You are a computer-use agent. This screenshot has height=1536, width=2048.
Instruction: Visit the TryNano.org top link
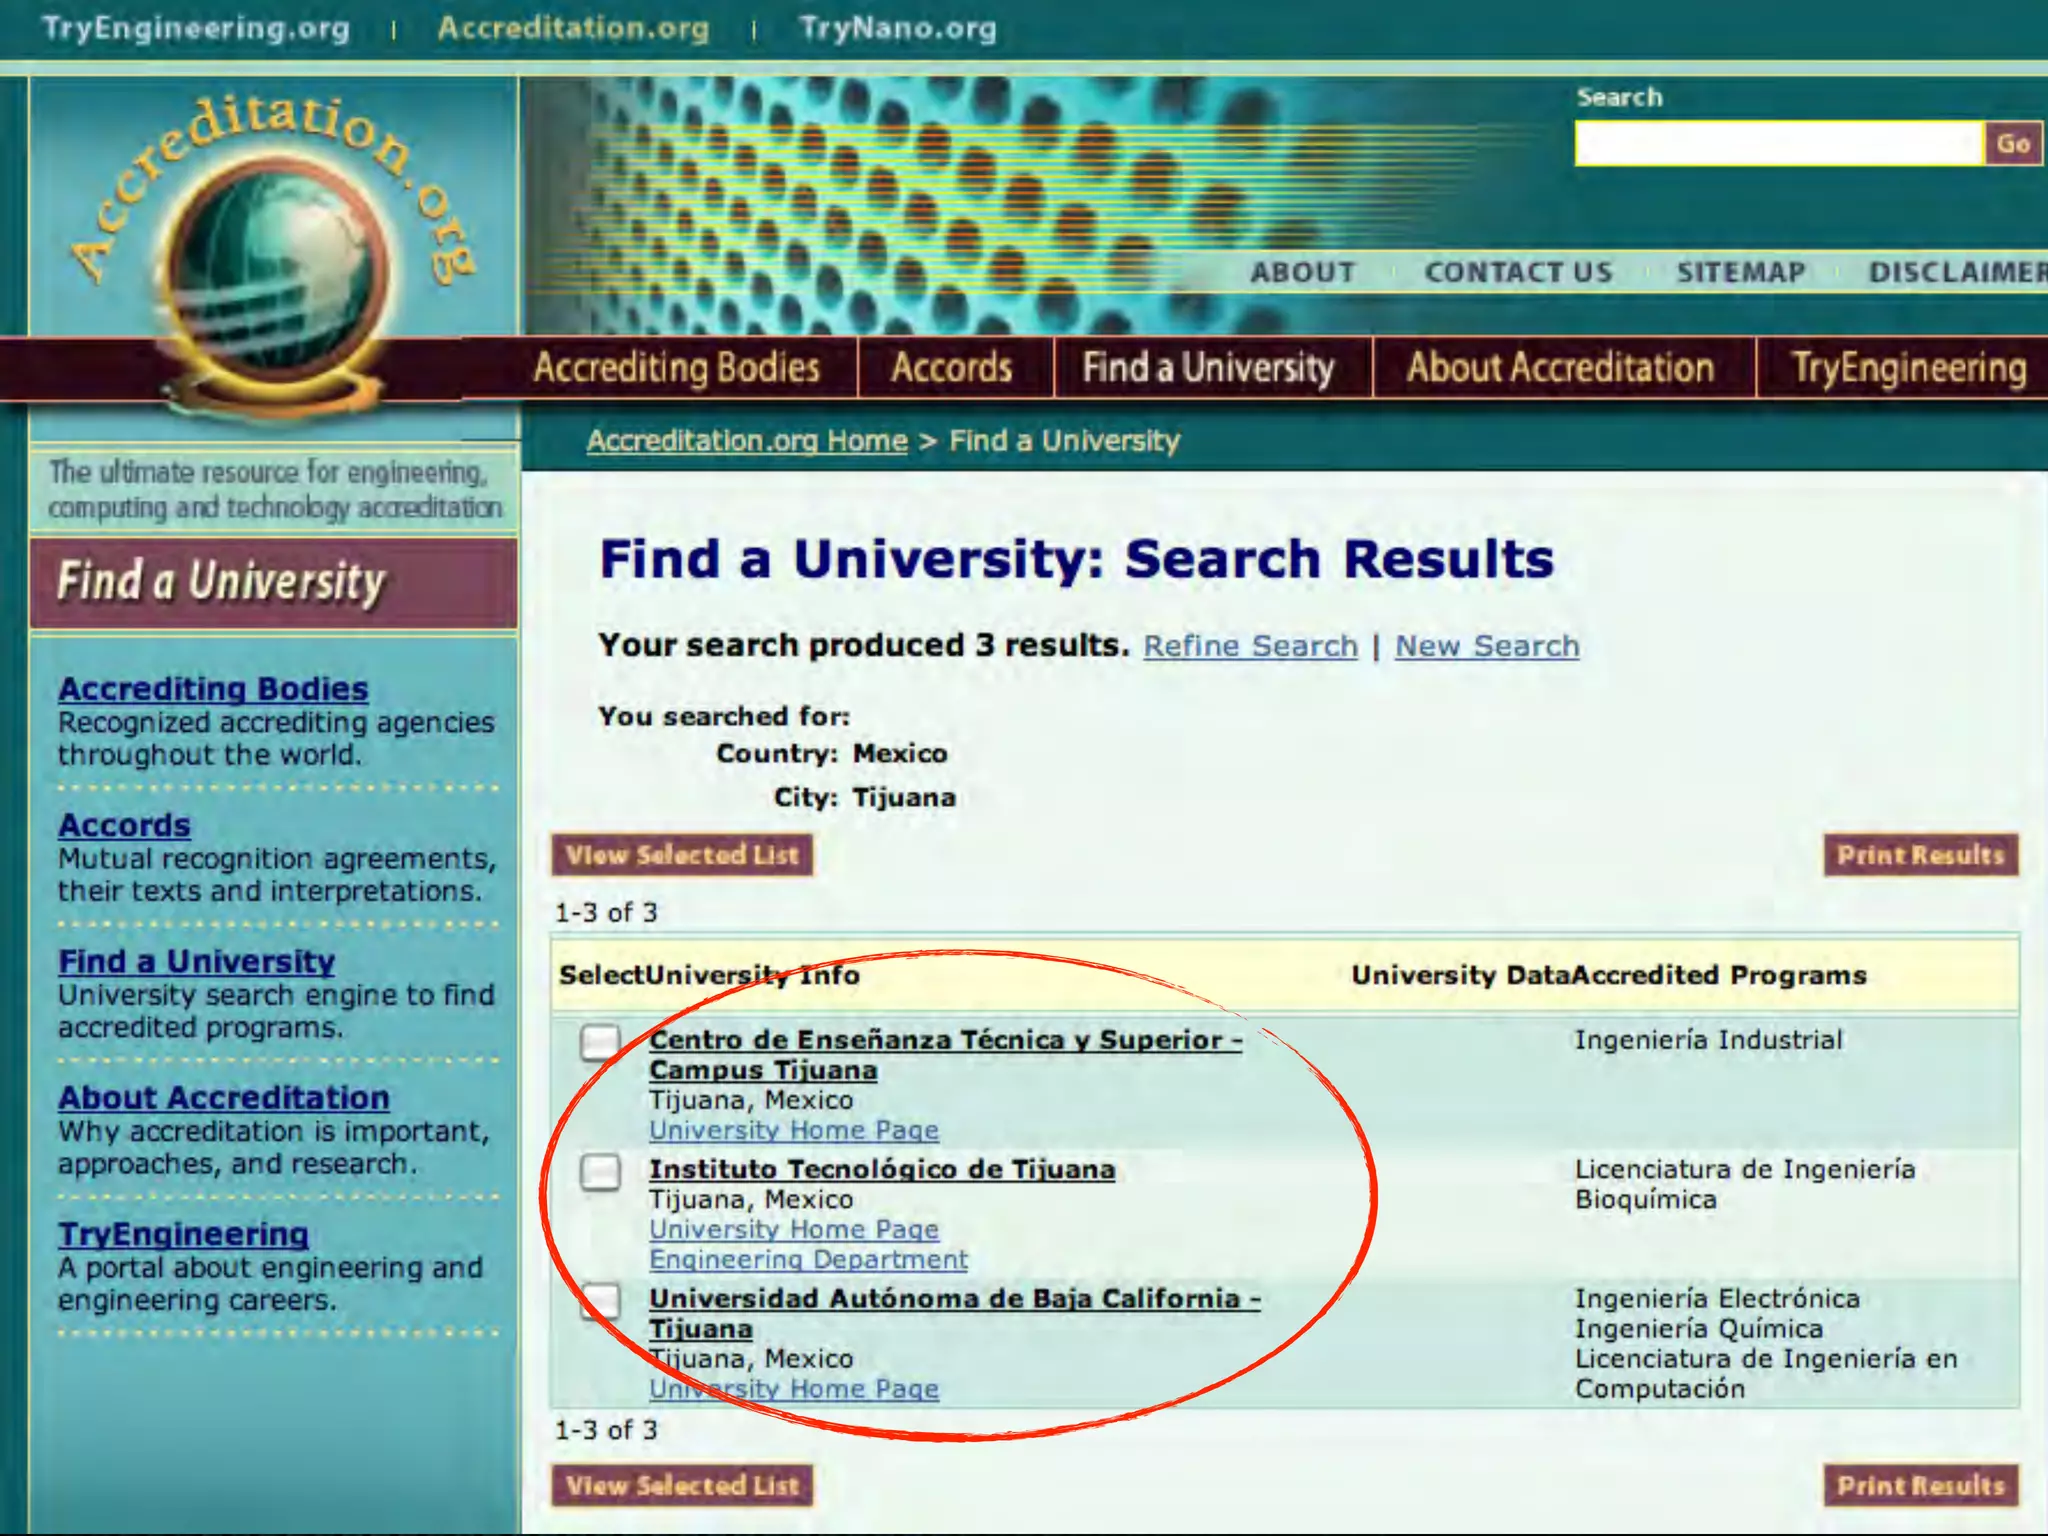tap(897, 28)
